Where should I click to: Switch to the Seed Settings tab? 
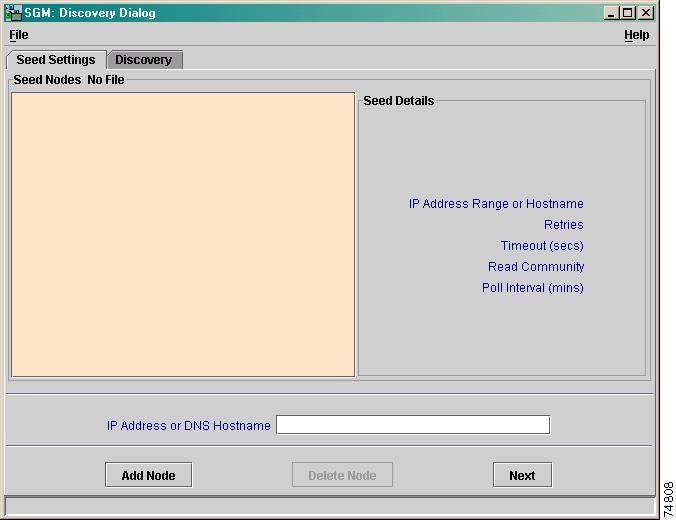click(x=56, y=60)
